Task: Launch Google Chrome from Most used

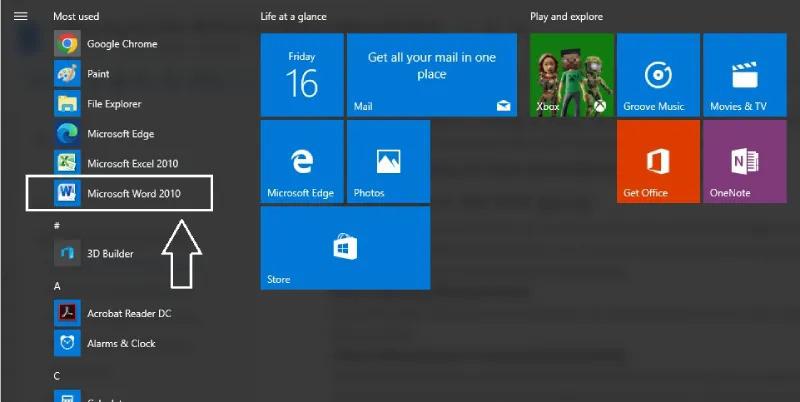Action: point(106,44)
